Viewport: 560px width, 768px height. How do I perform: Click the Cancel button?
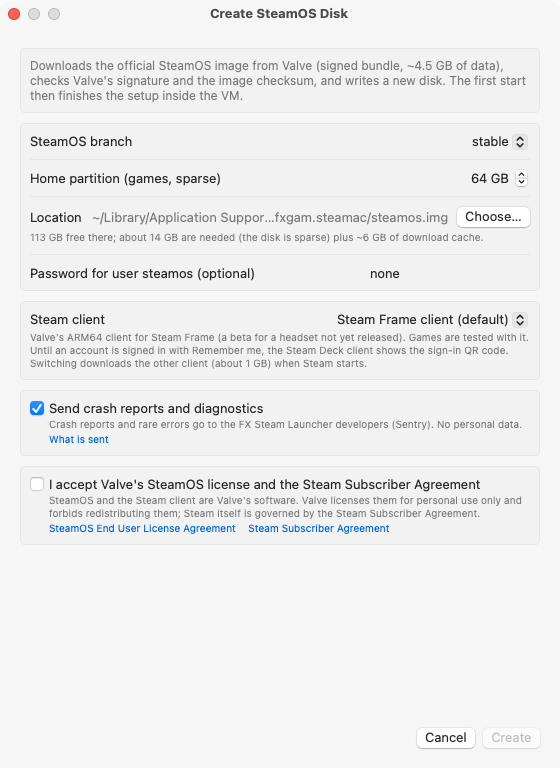(x=445, y=738)
